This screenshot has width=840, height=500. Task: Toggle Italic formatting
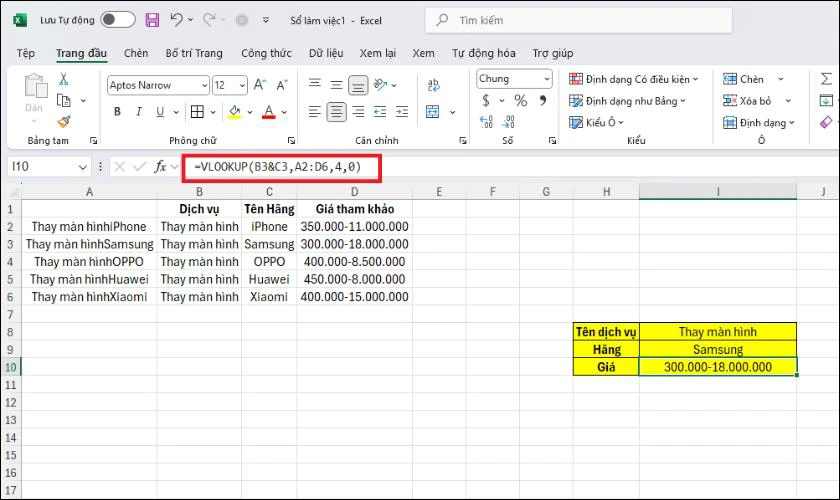[139, 111]
